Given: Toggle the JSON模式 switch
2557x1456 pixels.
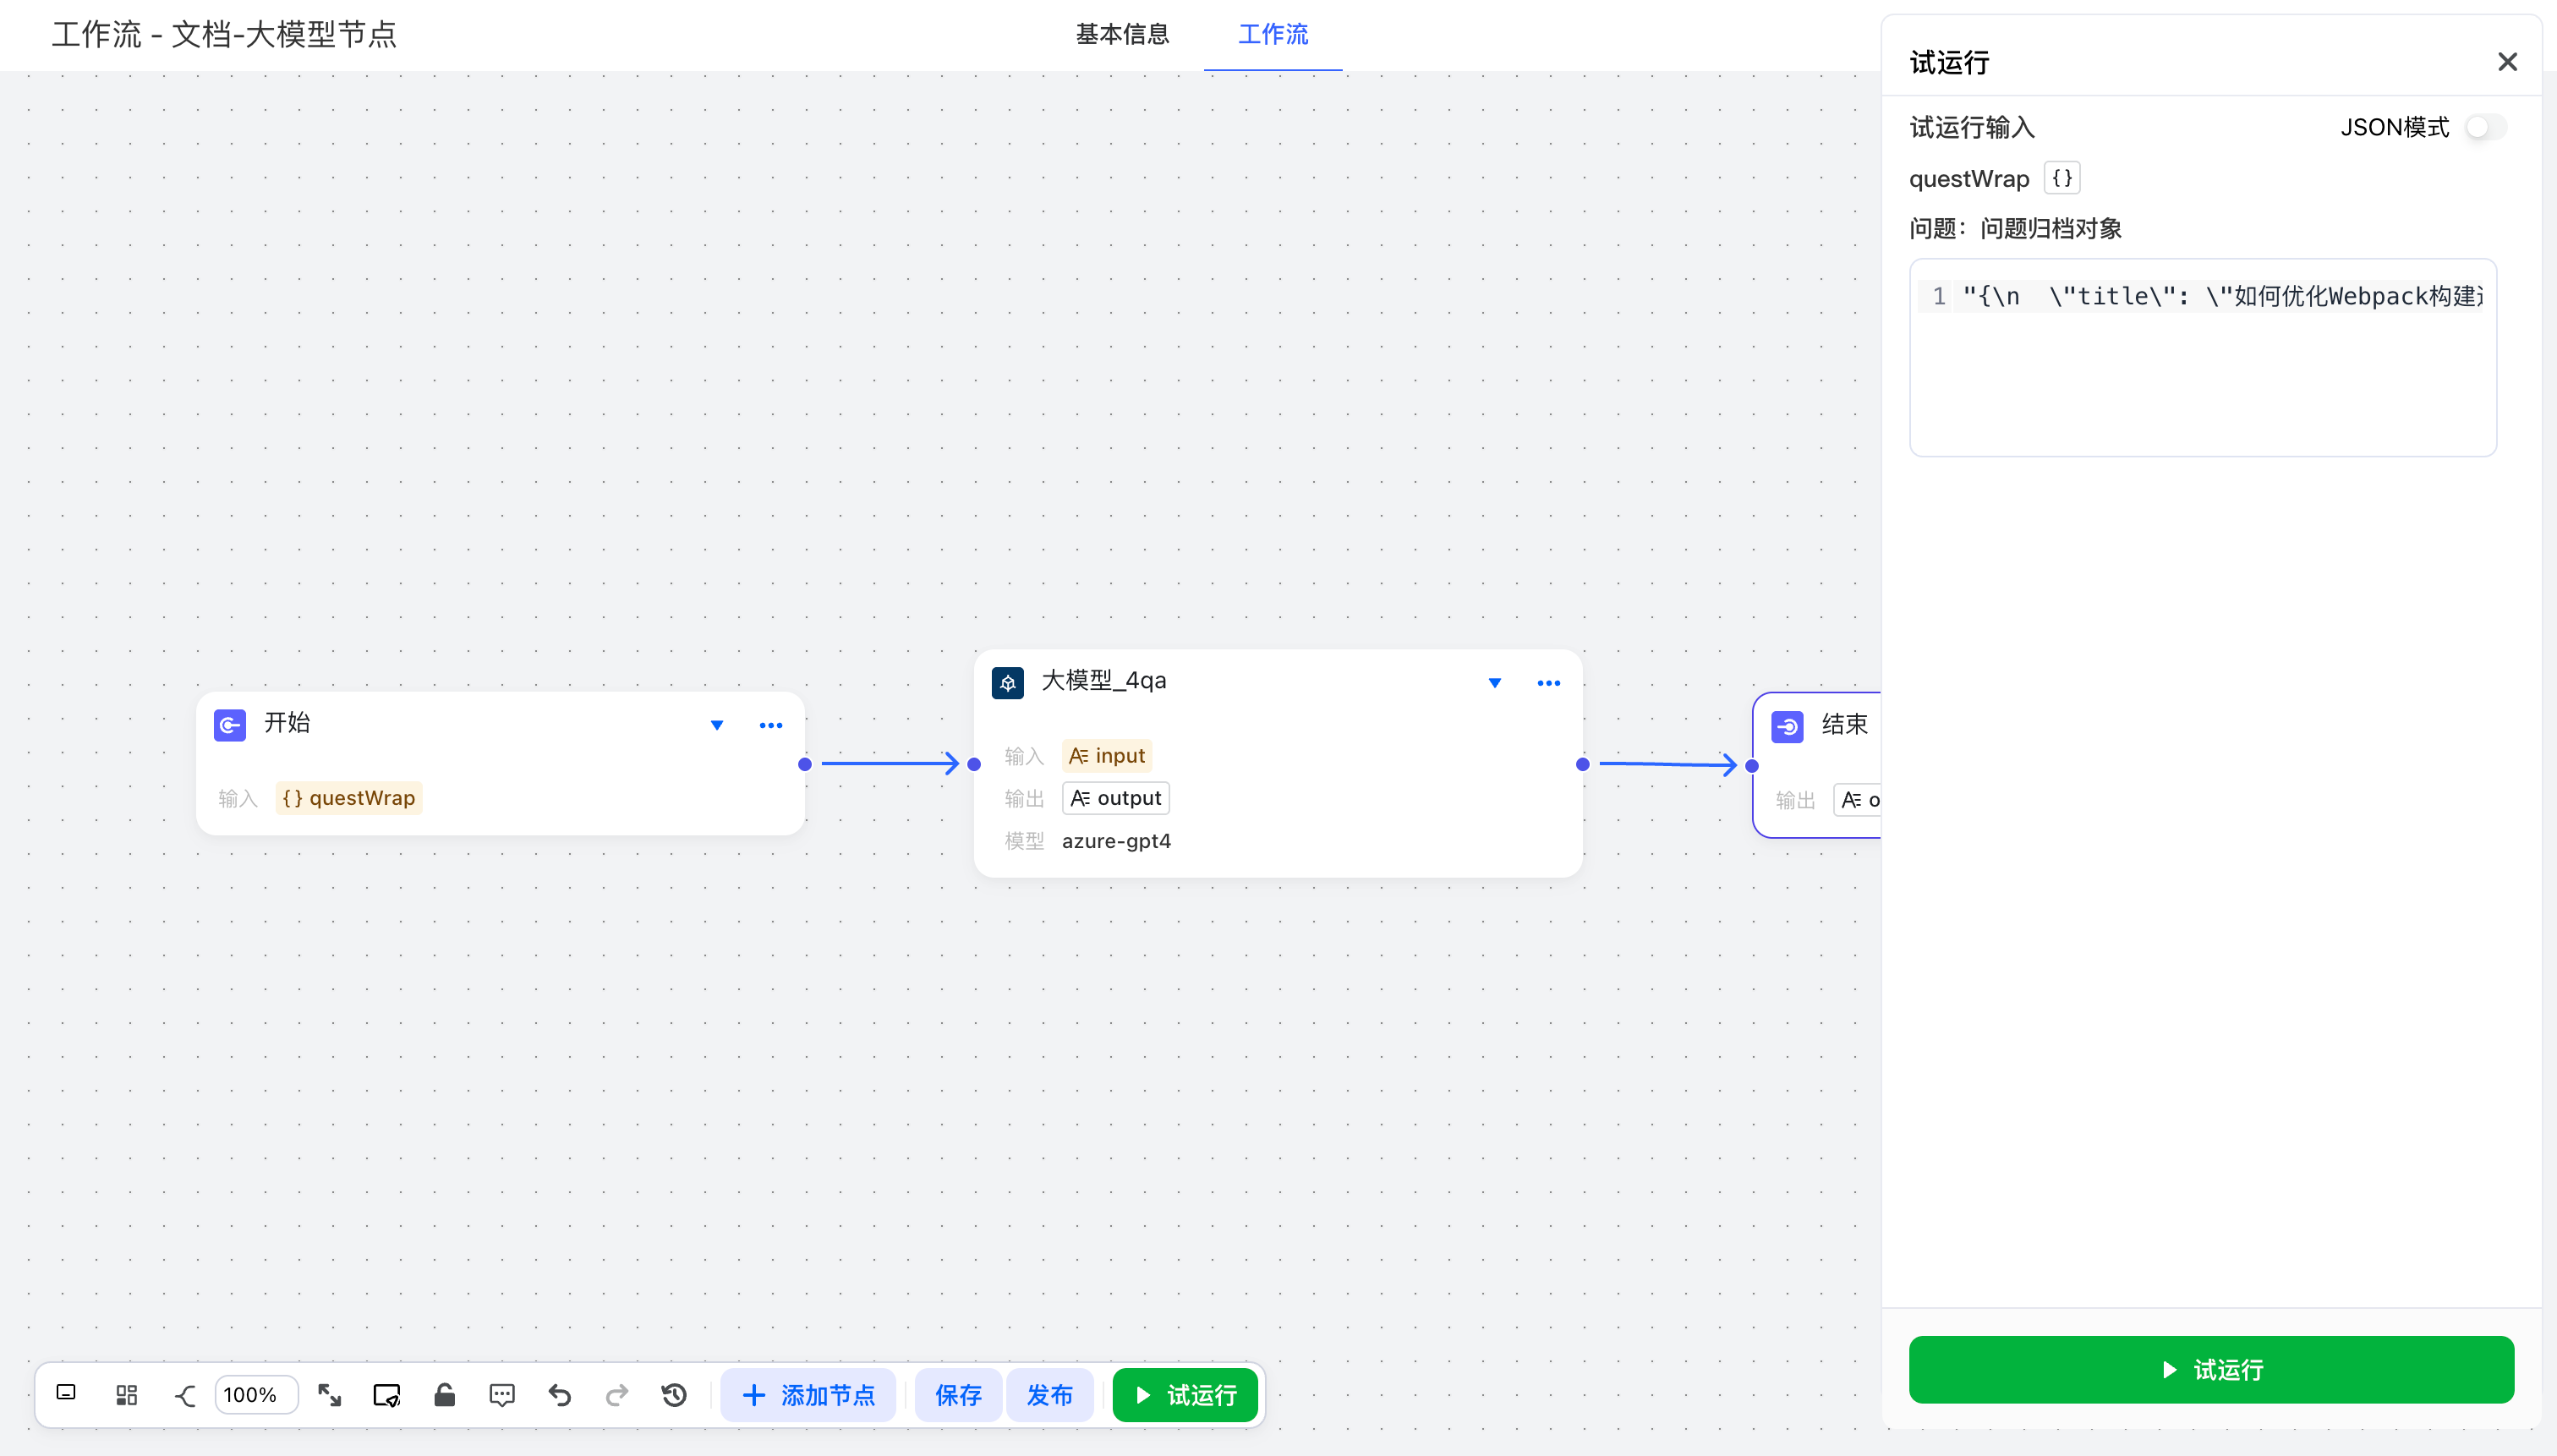Looking at the screenshot, I should coord(2485,127).
